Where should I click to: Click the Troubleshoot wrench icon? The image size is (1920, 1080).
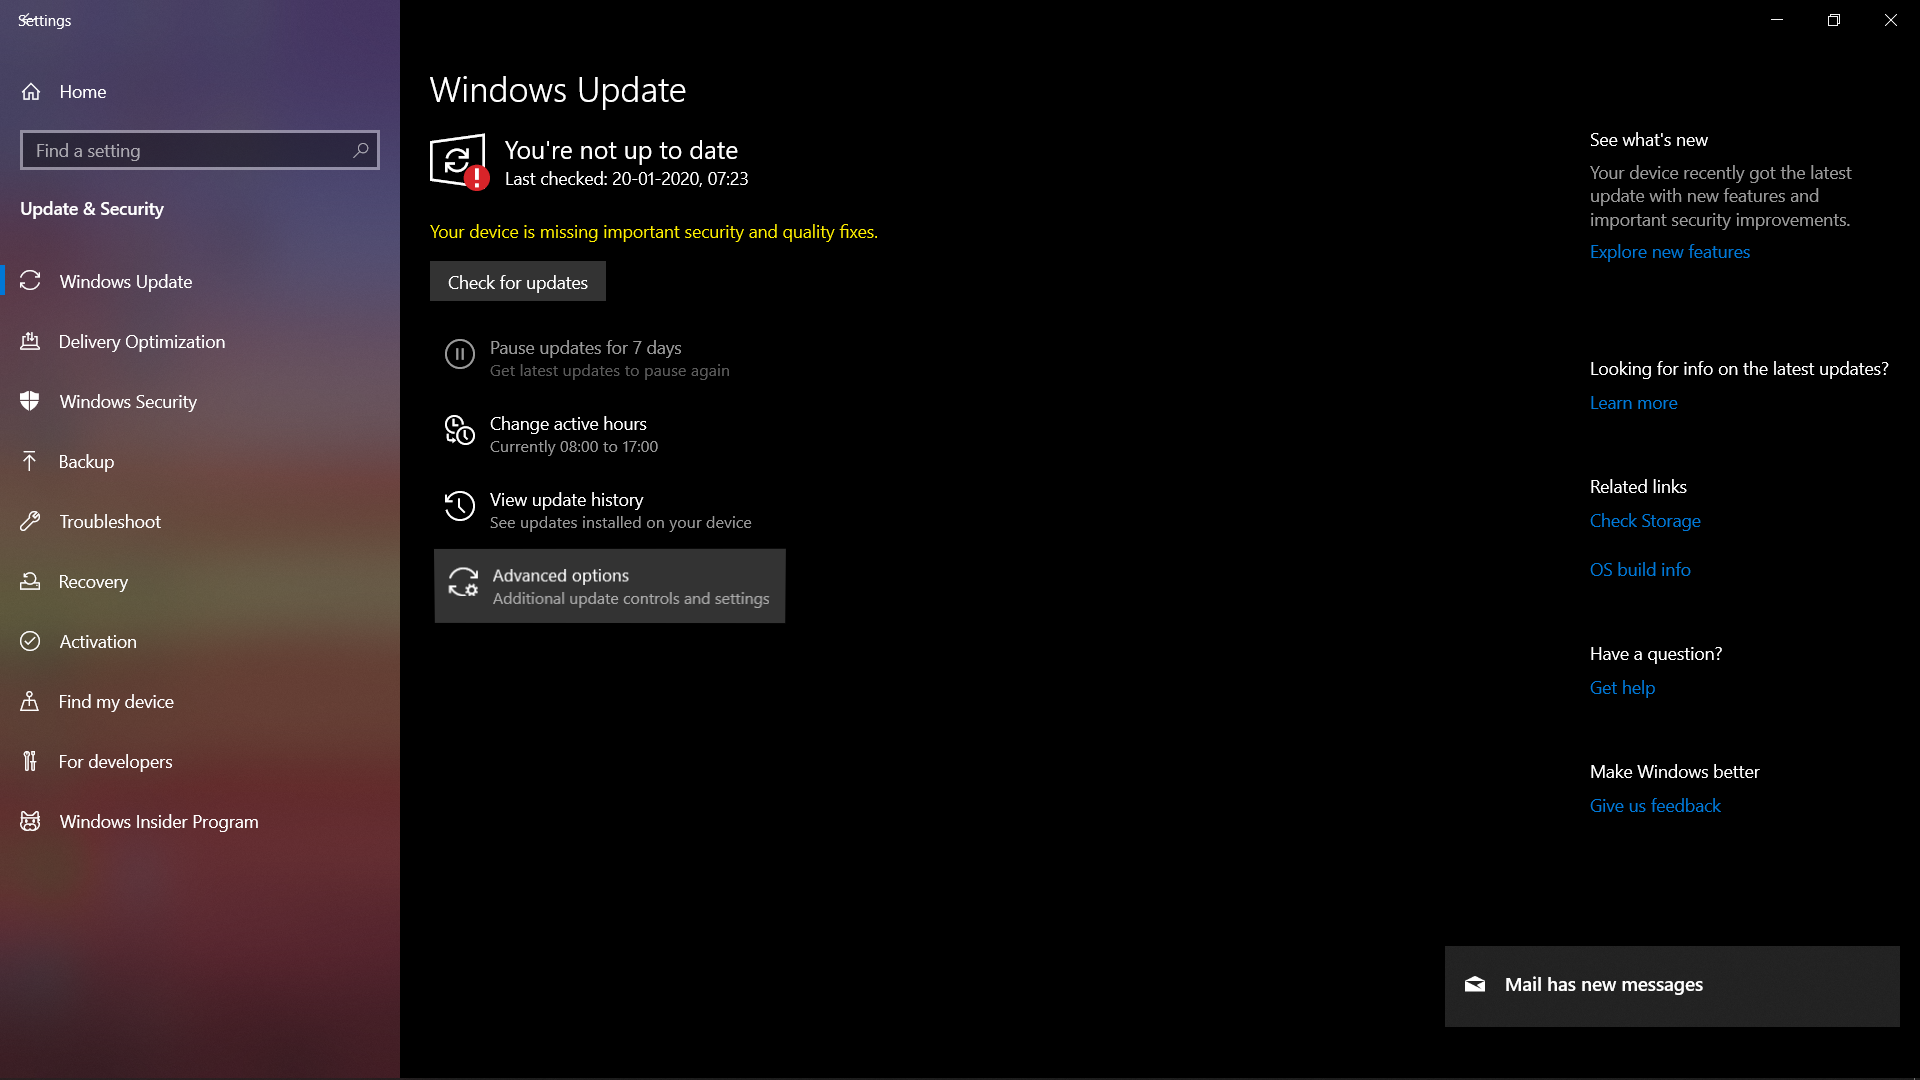click(30, 521)
